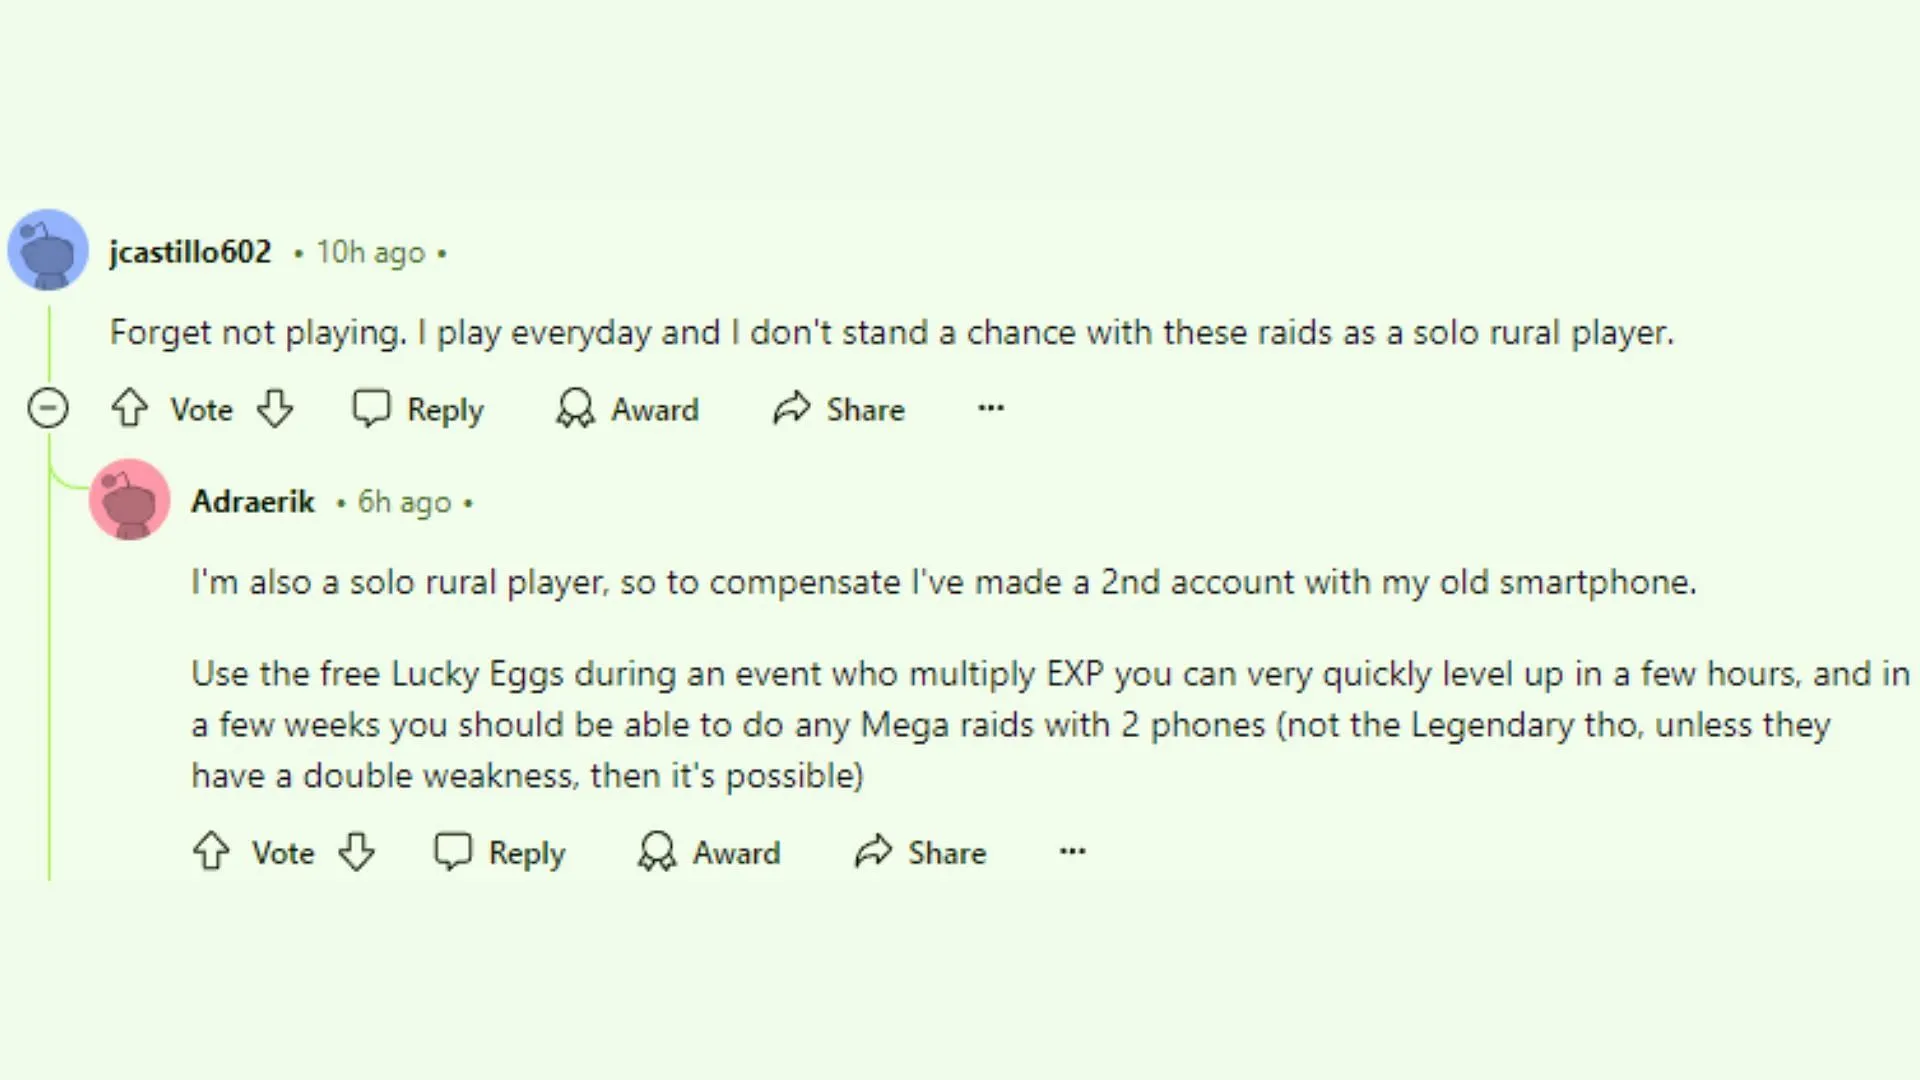Click the downvote icon on jcastillo602's comment
The height and width of the screenshot is (1080, 1920).
tap(276, 410)
